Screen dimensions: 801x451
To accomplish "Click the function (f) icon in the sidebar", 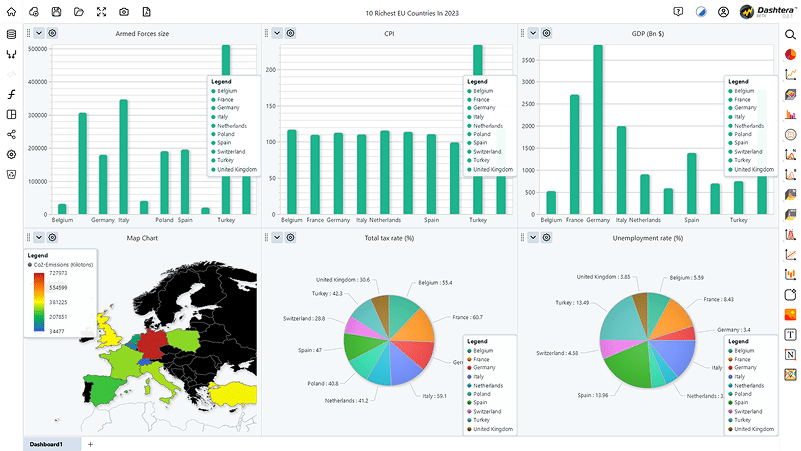I will 12,94.
